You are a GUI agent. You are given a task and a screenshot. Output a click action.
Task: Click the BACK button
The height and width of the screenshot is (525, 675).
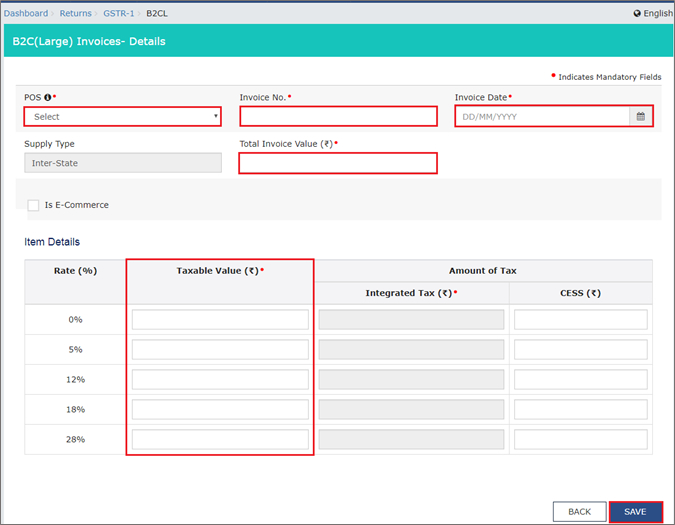(579, 512)
